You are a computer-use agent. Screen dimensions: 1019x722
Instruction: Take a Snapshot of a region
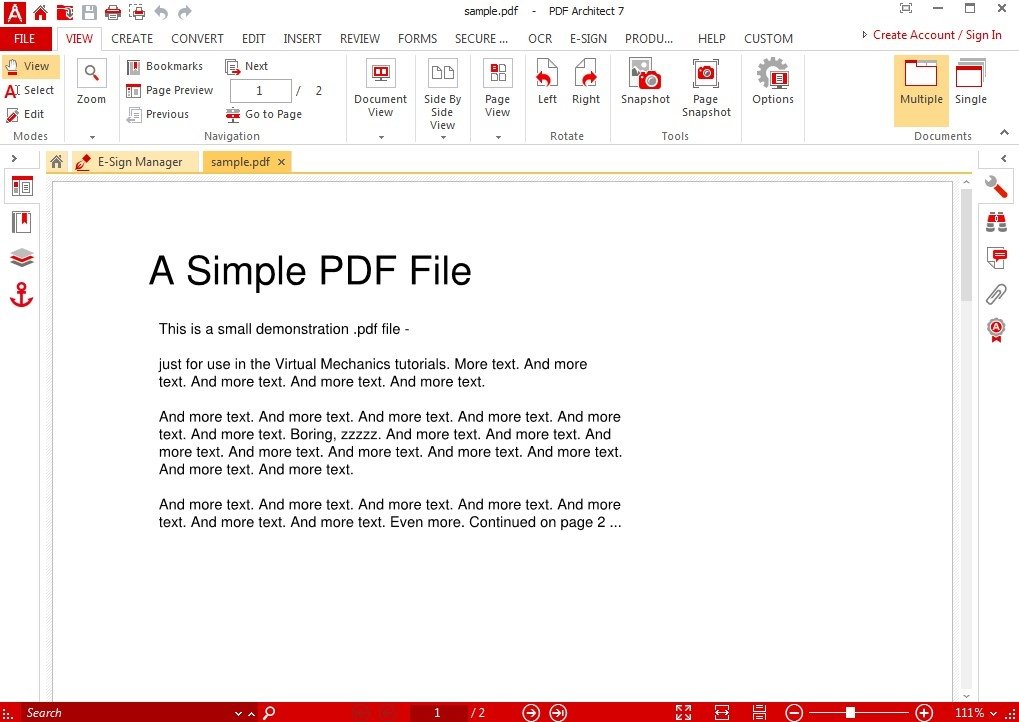645,82
